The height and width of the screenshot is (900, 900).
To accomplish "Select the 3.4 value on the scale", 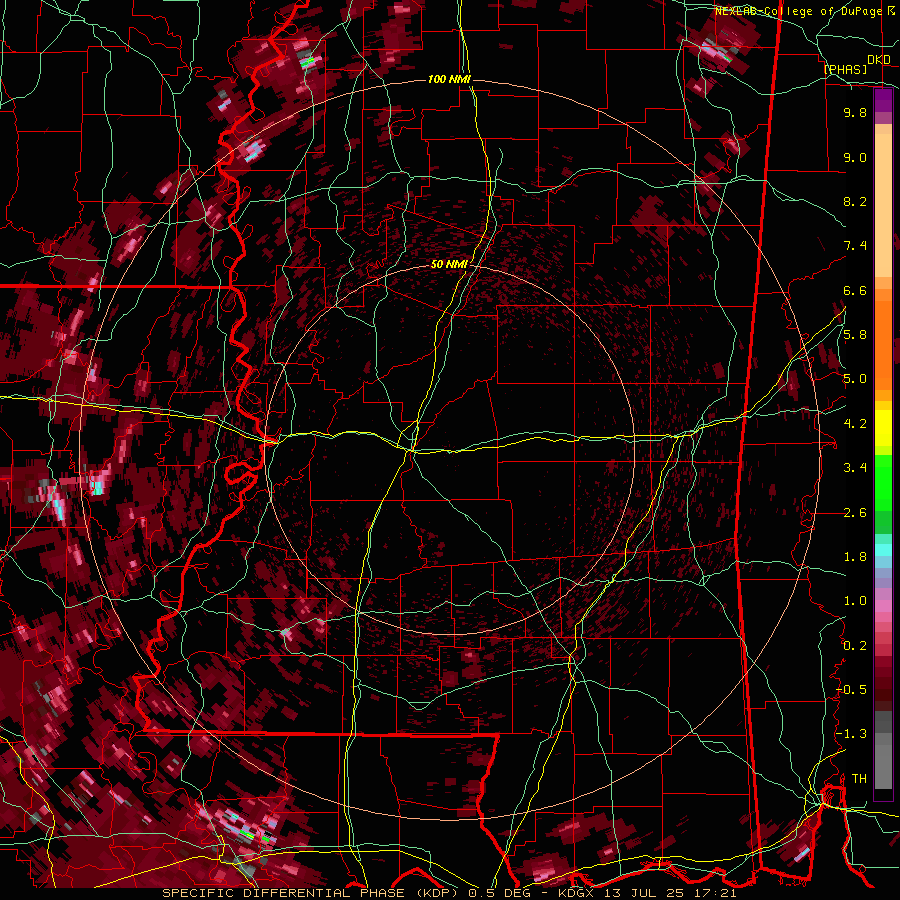I will (855, 468).
